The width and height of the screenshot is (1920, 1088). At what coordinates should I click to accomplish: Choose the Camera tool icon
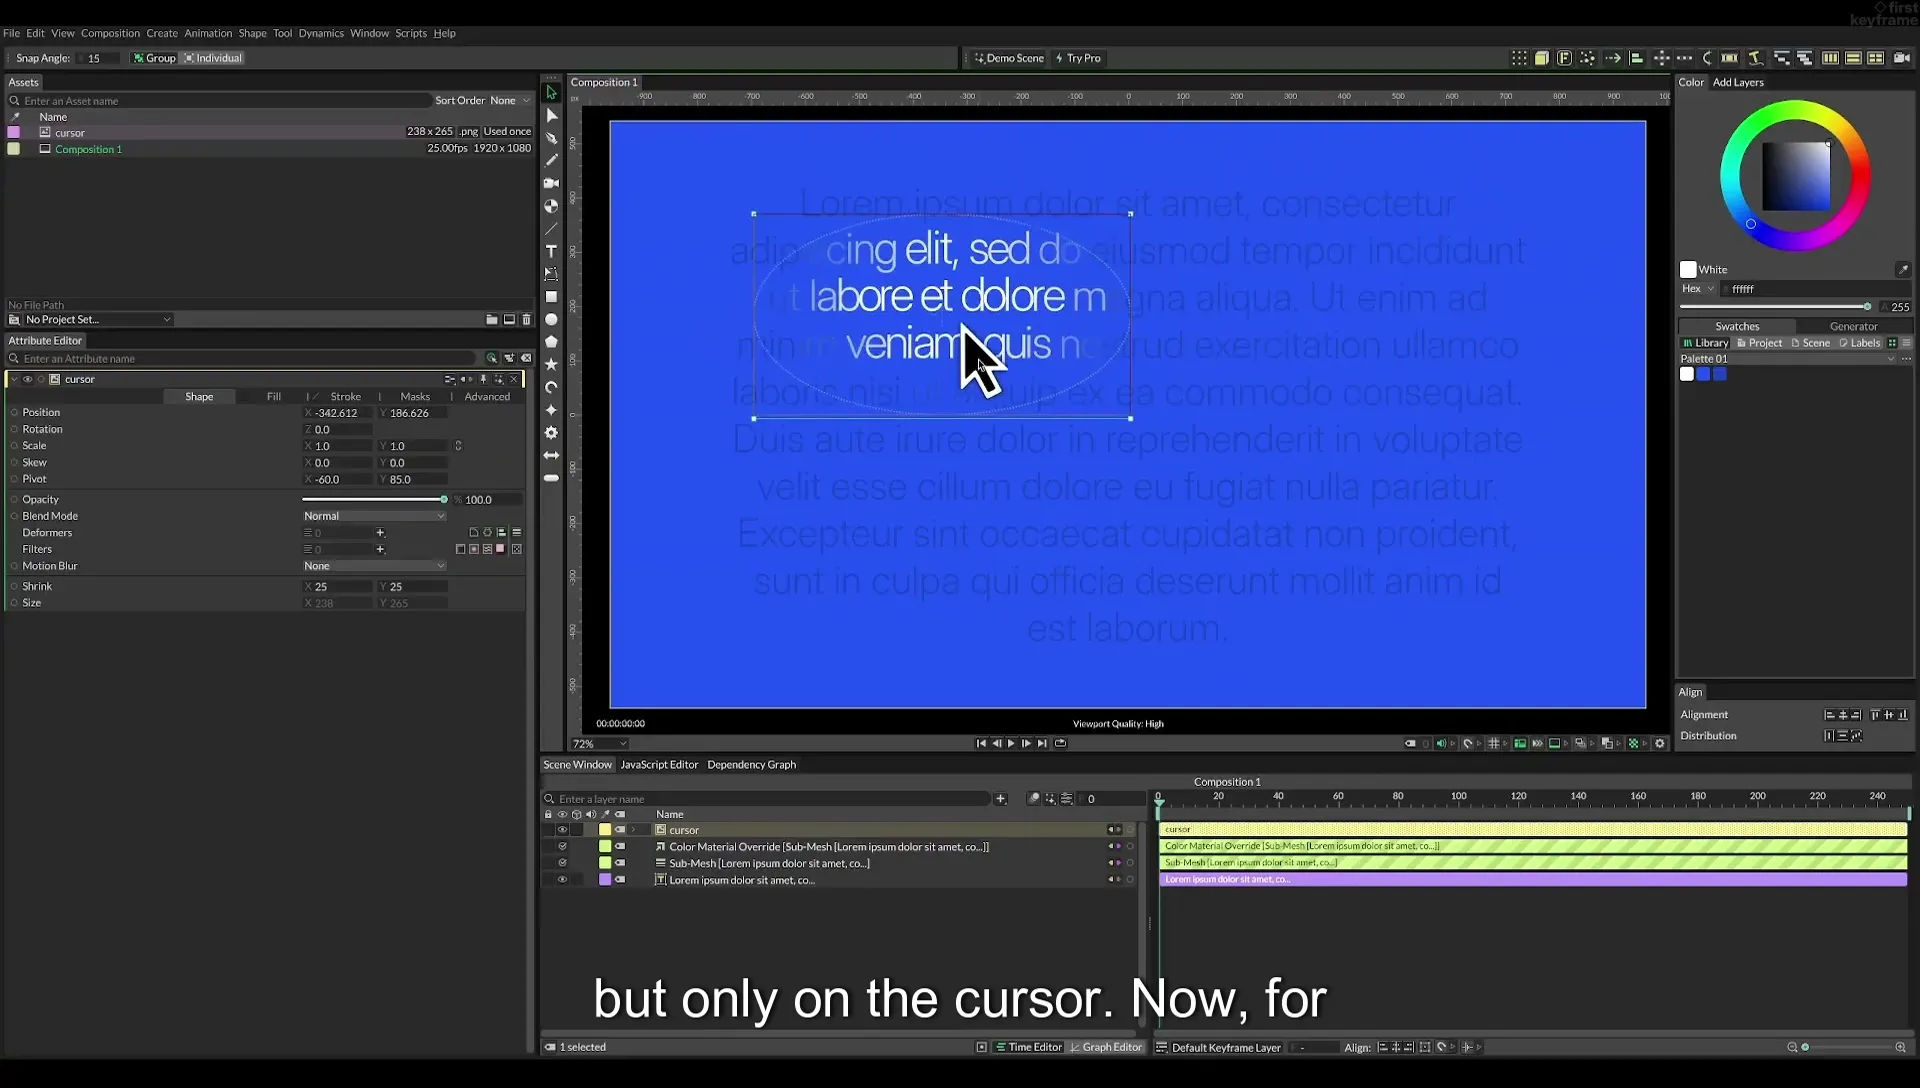(551, 183)
